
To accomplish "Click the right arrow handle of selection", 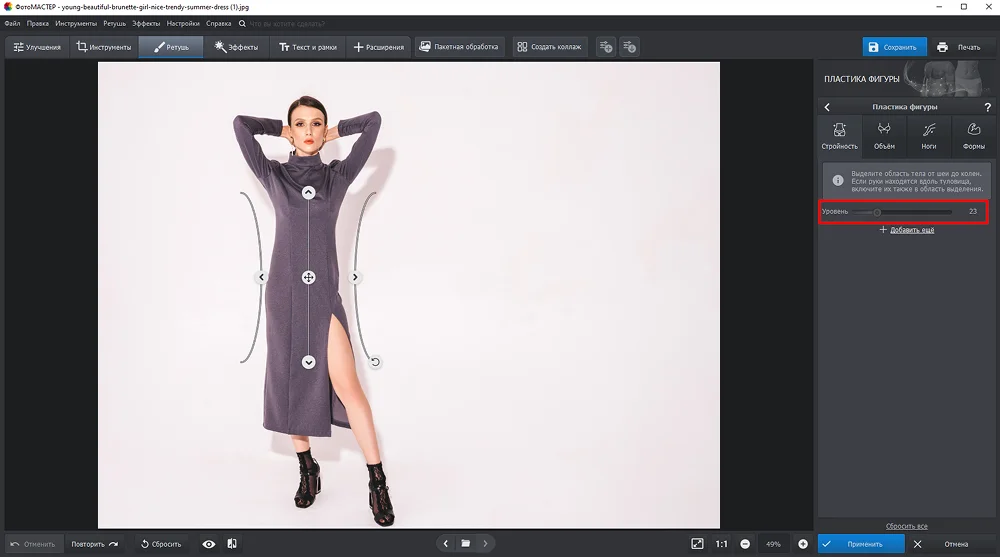I will click(x=355, y=277).
